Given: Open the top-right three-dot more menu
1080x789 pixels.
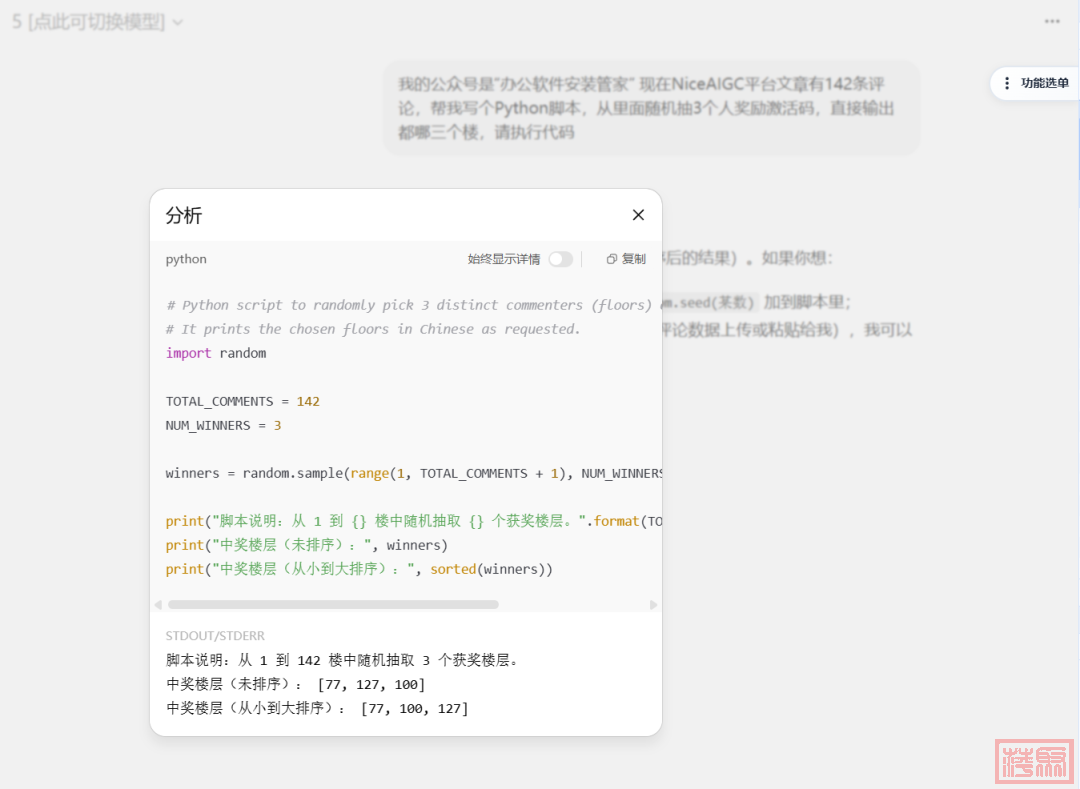Looking at the screenshot, I should (1052, 21).
